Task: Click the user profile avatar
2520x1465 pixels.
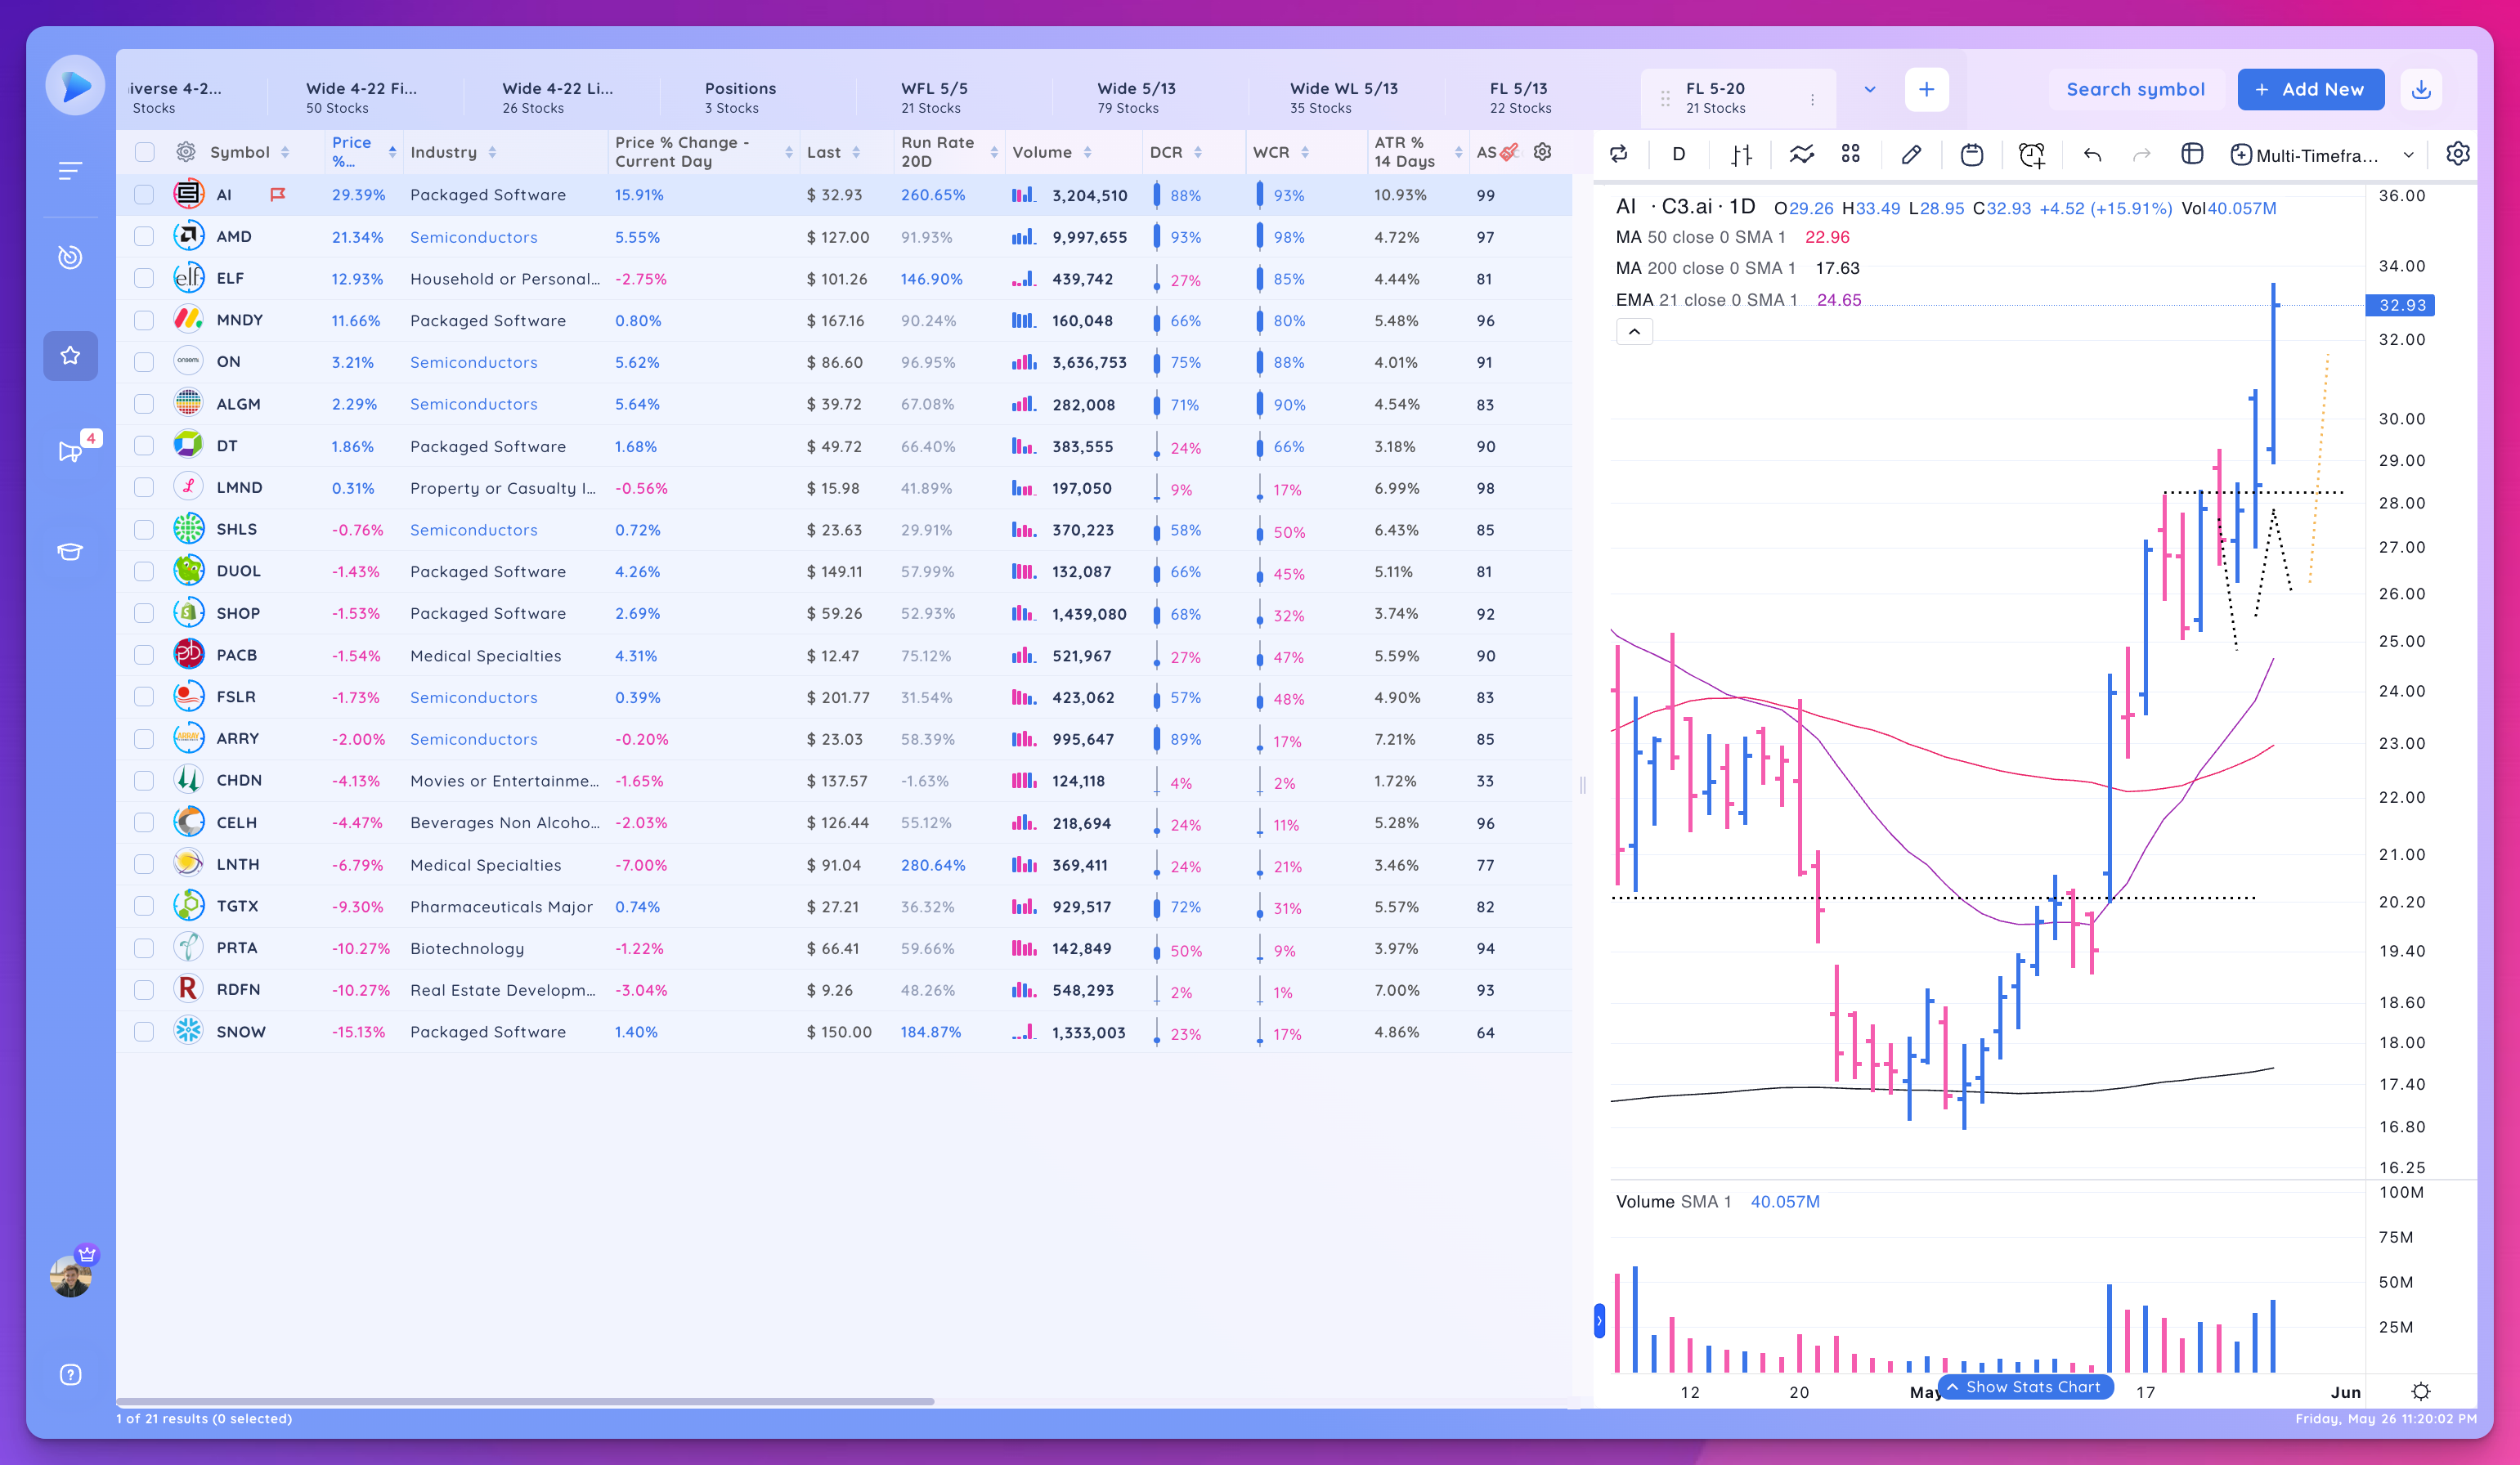Action: pyautogui.click(x=71, y=1276)
